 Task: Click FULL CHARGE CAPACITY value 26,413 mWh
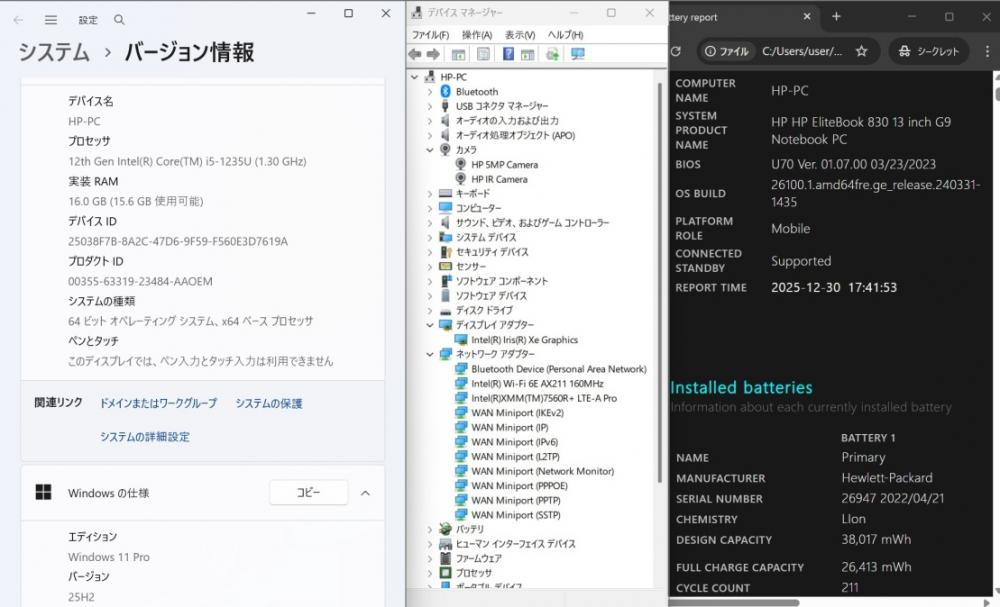point(876,567)
